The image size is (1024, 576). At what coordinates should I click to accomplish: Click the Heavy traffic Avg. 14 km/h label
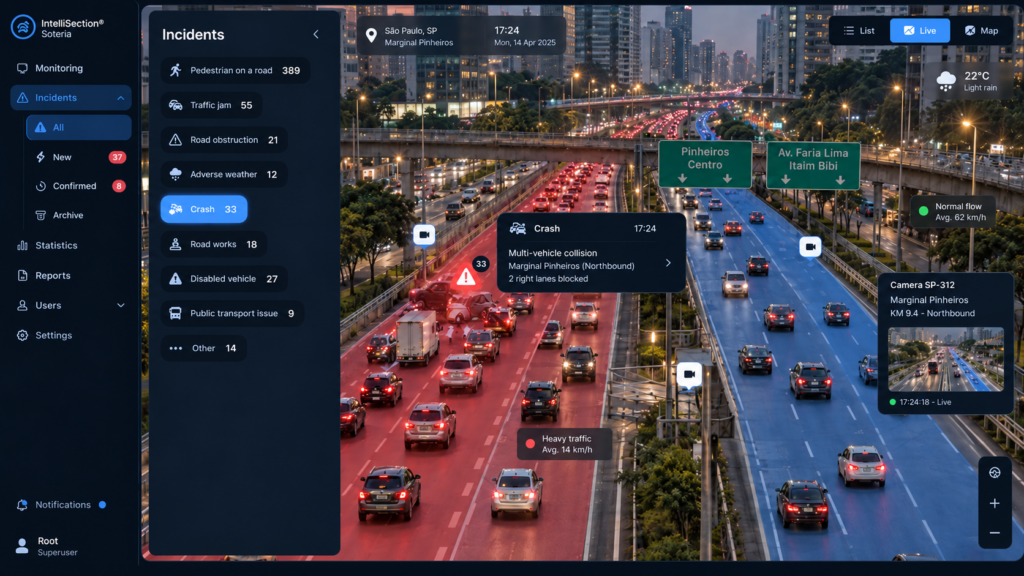point(566,444)
